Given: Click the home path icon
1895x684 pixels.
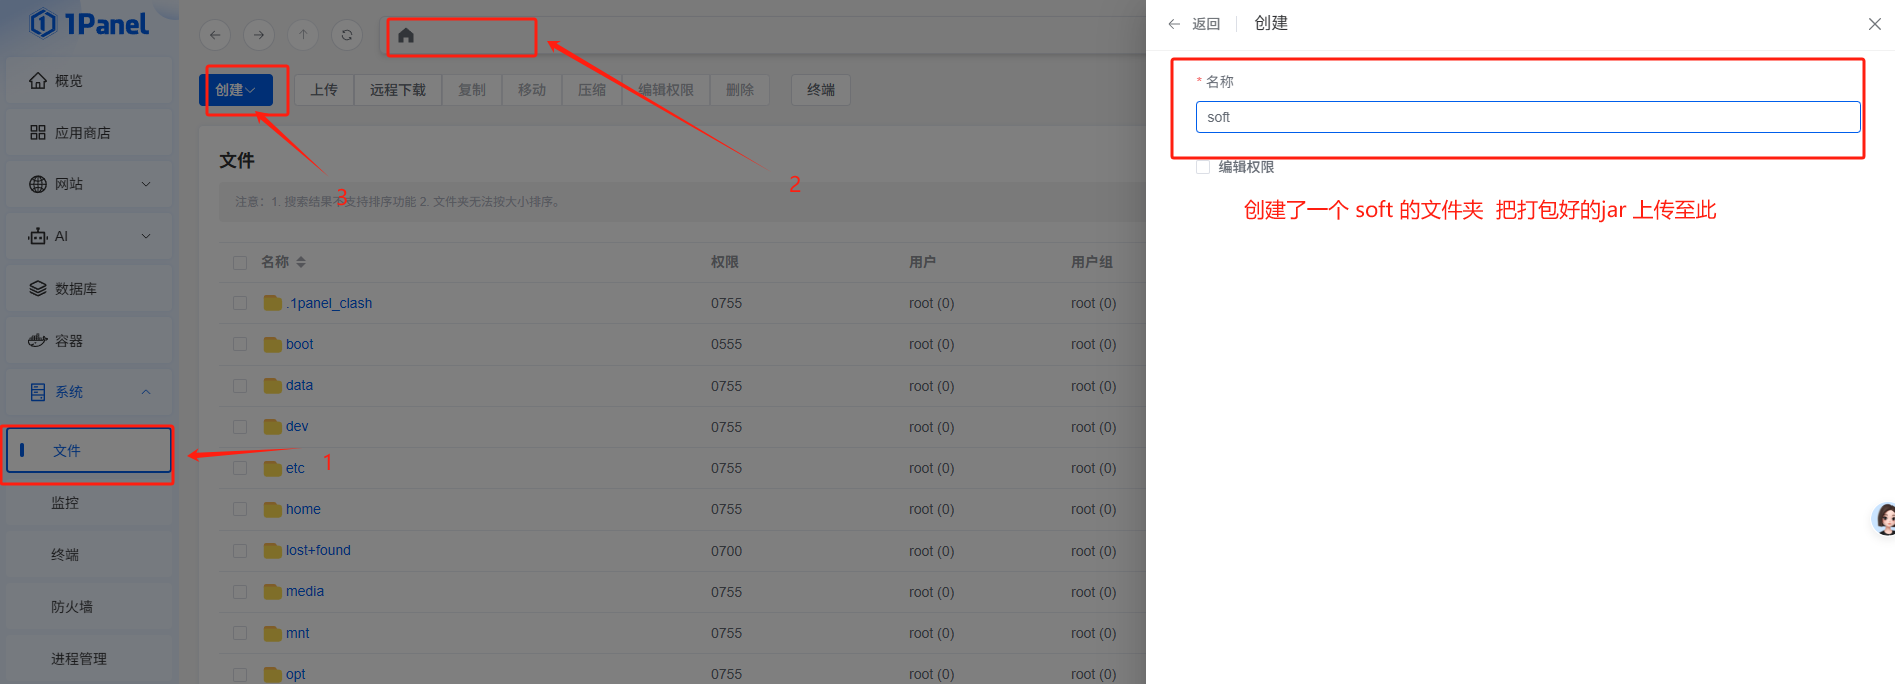Looking at the screenshot, I should [x=406, y=36].
